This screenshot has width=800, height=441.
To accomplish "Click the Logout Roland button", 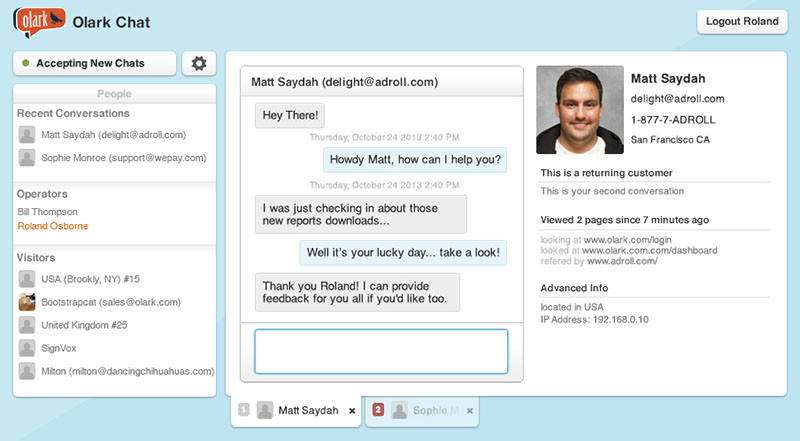I will [741, 21].
